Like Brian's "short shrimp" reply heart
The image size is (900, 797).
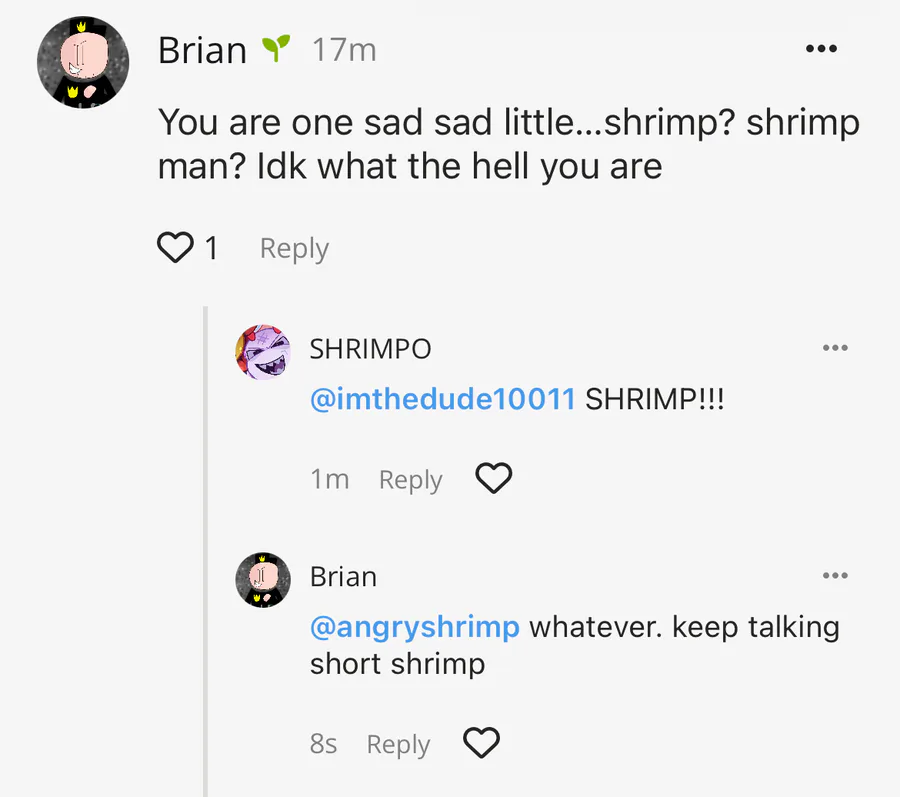[x=481, y=743]
